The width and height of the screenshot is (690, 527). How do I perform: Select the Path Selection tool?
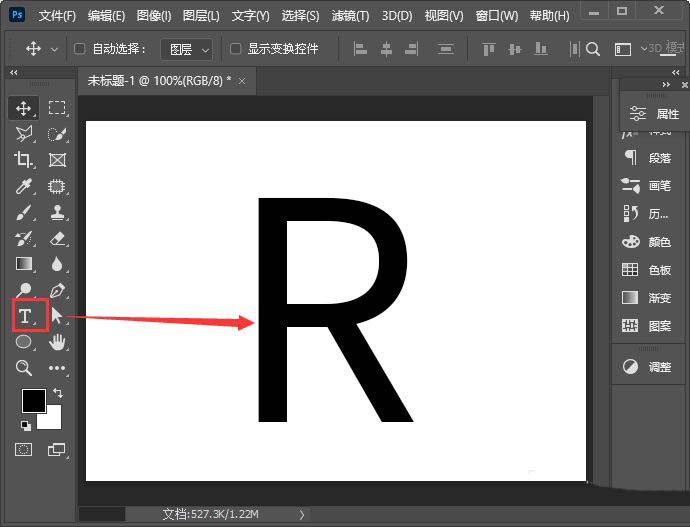point(57,315)
